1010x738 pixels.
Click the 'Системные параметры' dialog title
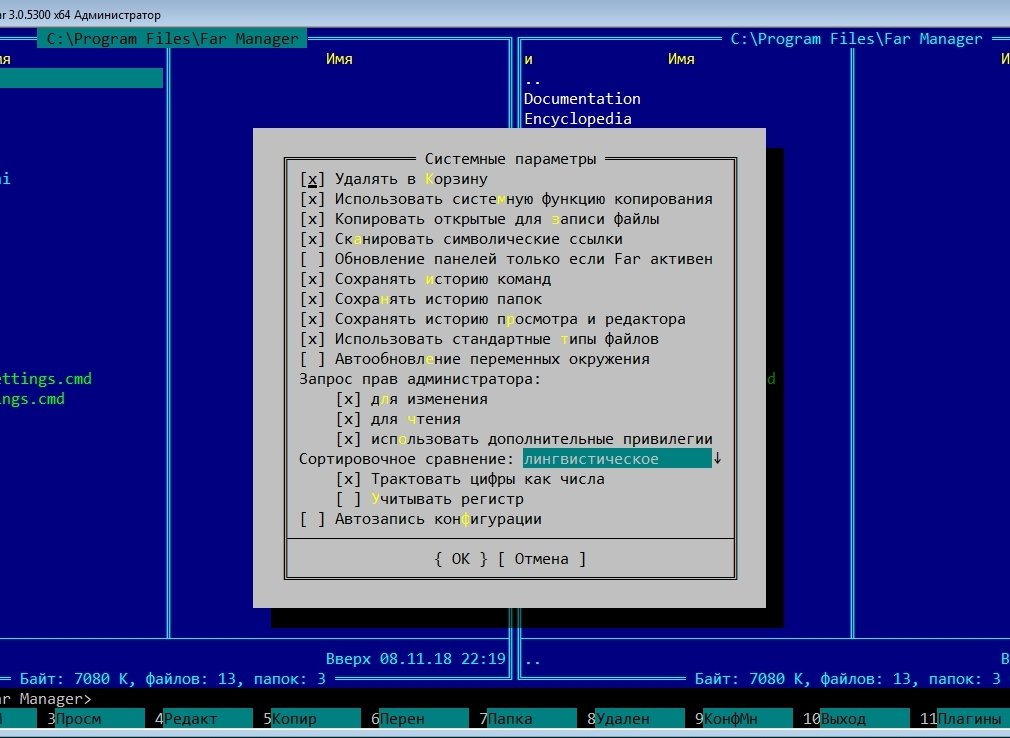point(510,158)
